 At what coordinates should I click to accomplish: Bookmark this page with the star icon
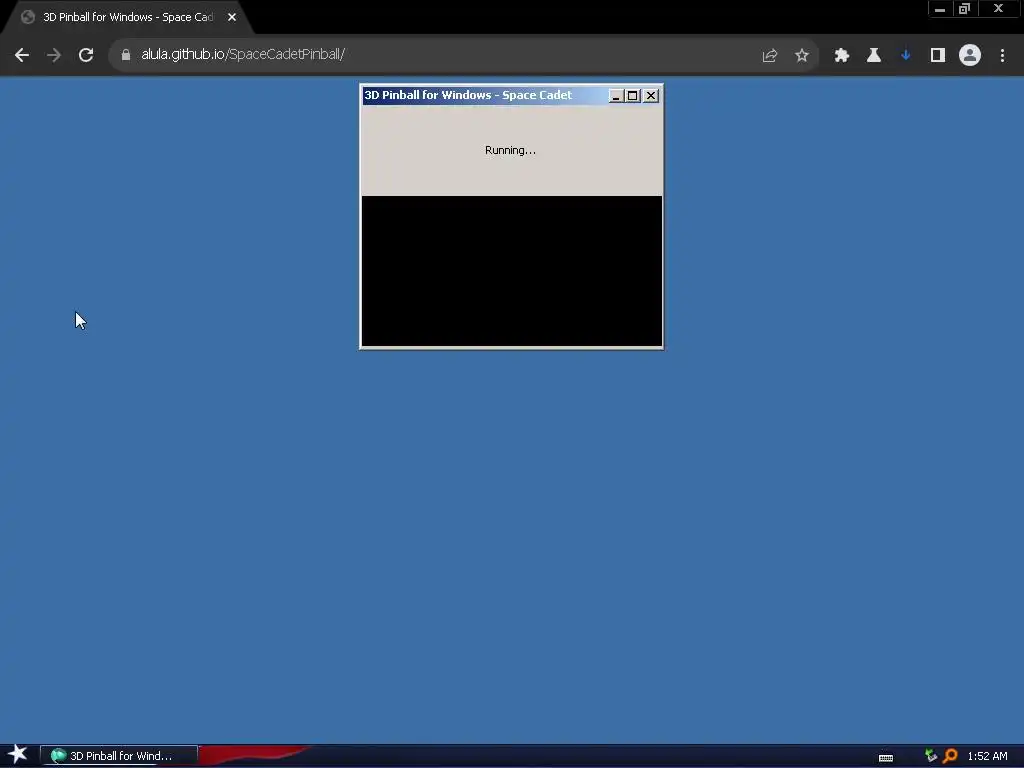802,56
